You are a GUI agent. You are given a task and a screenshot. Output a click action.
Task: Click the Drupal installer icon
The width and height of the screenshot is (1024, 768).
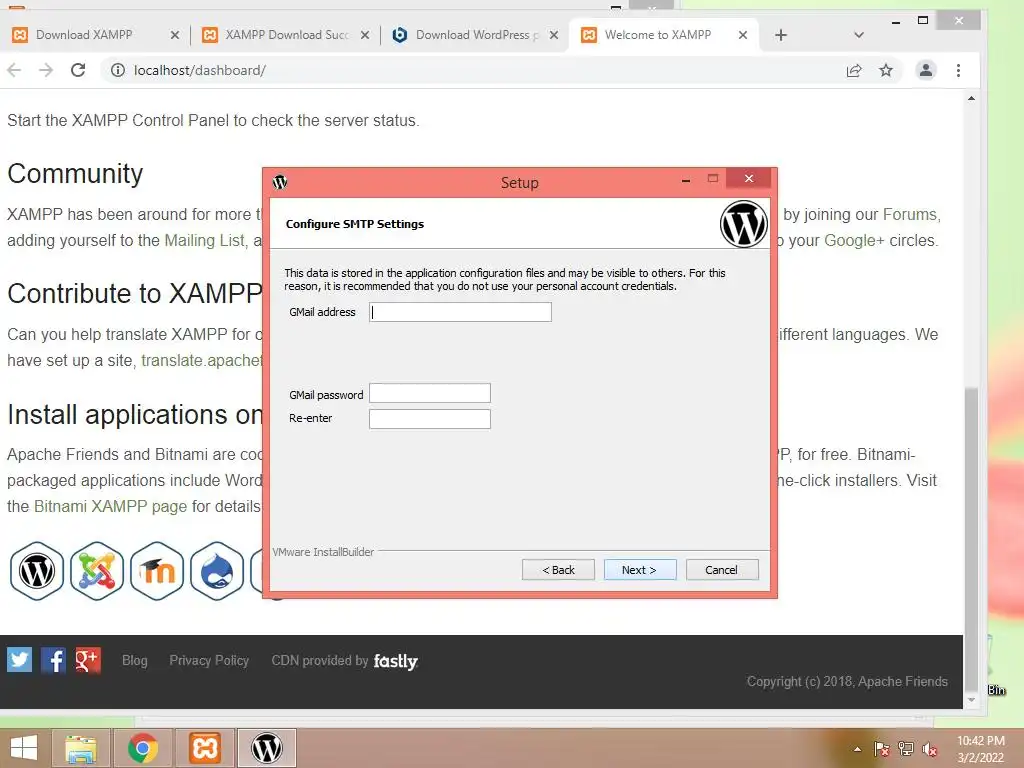coord(217,571)
